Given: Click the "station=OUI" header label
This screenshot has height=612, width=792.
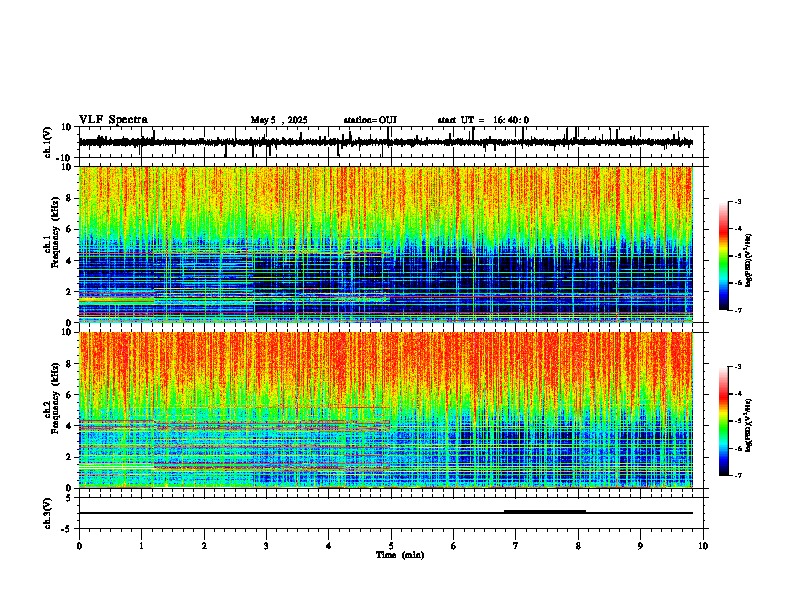Looking at the screenshot, I should coord(370,120).
